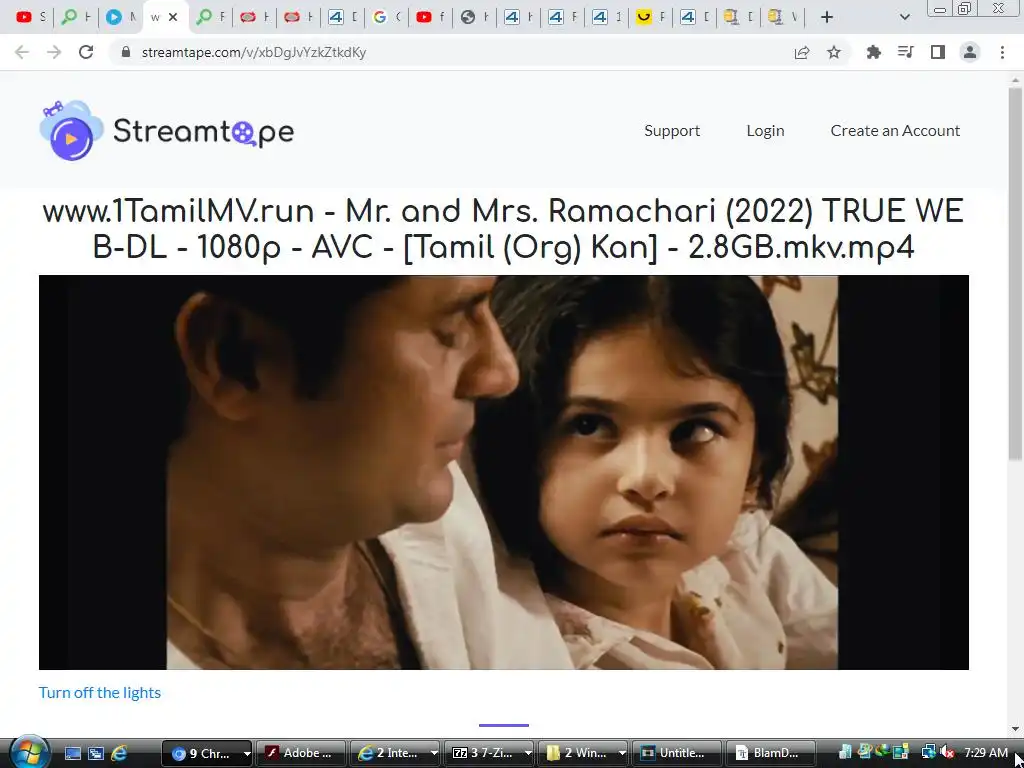Switch to the yellow smiley-icon tab
The image size is (1024, 768).
coord(650,17)
